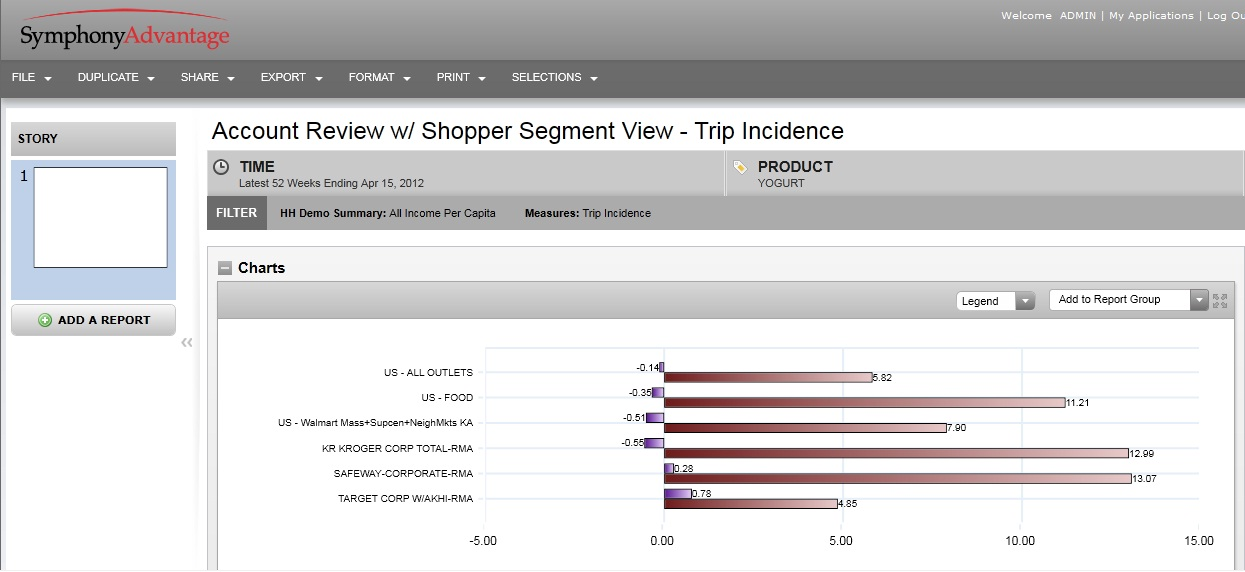1245x572 pixels.
Task: Click the FILTER button
Action: 237,213
